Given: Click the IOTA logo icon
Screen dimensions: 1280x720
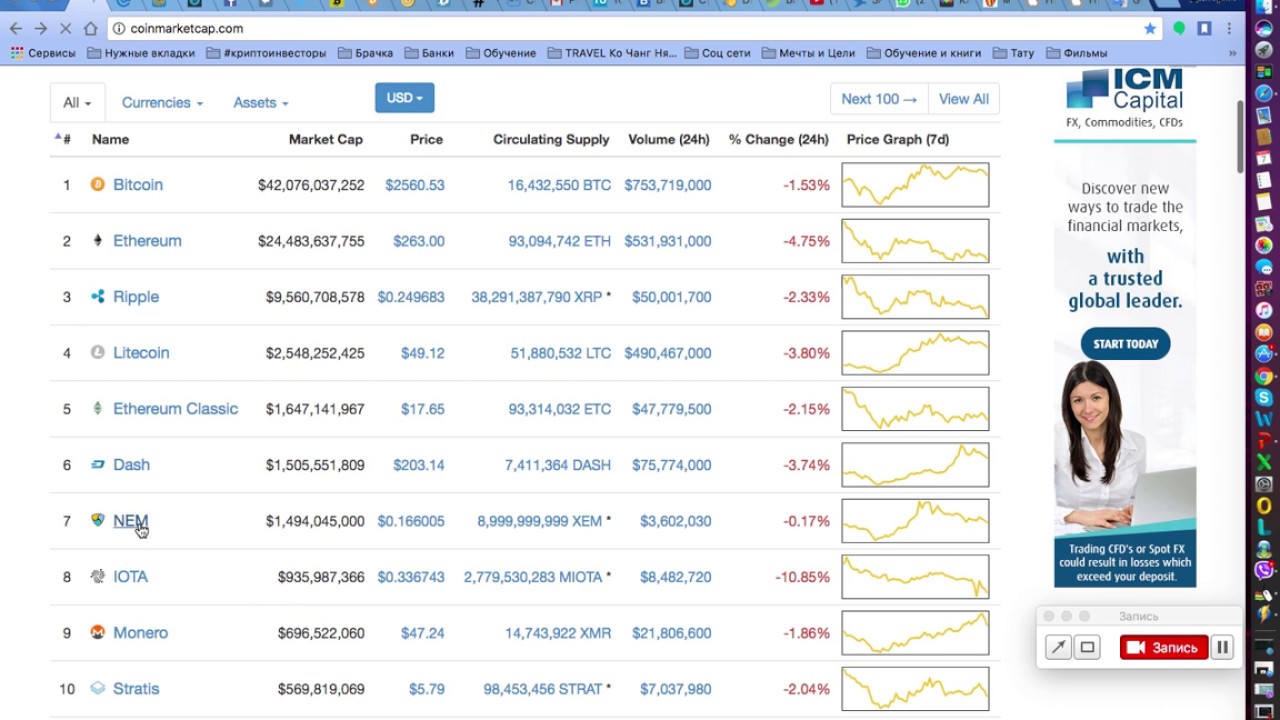Looking at the screenshot, I should tap(97, 577).
